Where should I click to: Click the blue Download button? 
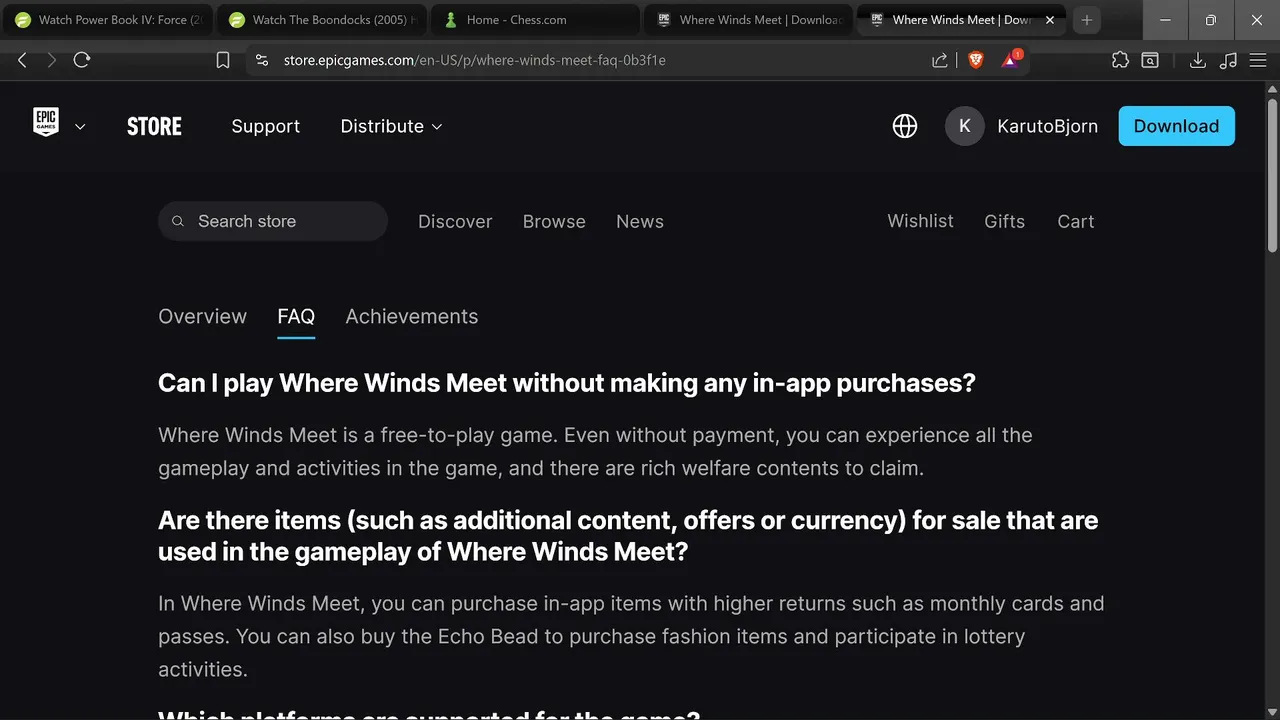pyautogui.click(x=1176, y=126)
